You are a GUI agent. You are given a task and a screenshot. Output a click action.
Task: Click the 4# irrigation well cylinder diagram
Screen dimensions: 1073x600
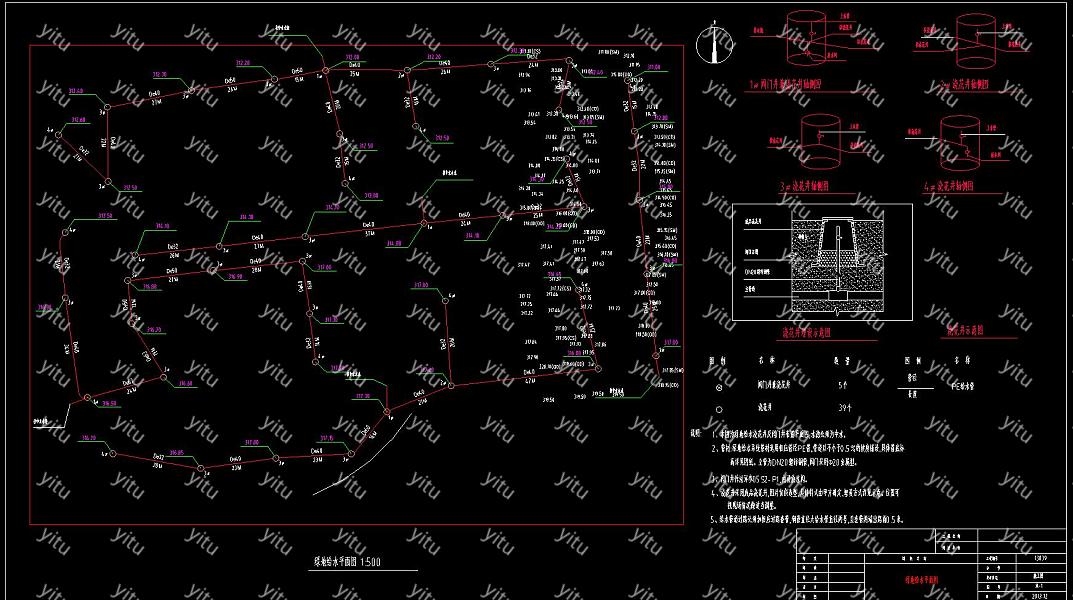tap(959, 140)
